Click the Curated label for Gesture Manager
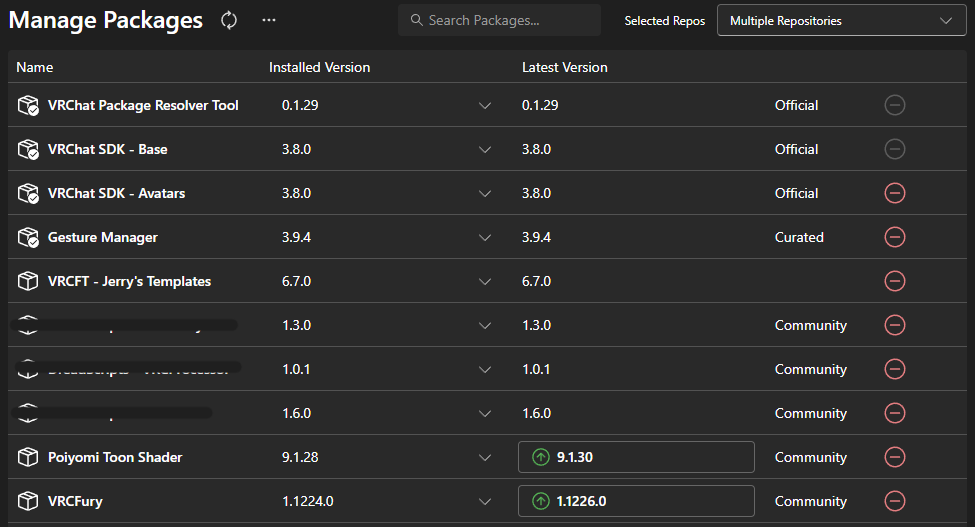Image resolution: width=975 pixels, height=527 pixels. pos(799,237)
